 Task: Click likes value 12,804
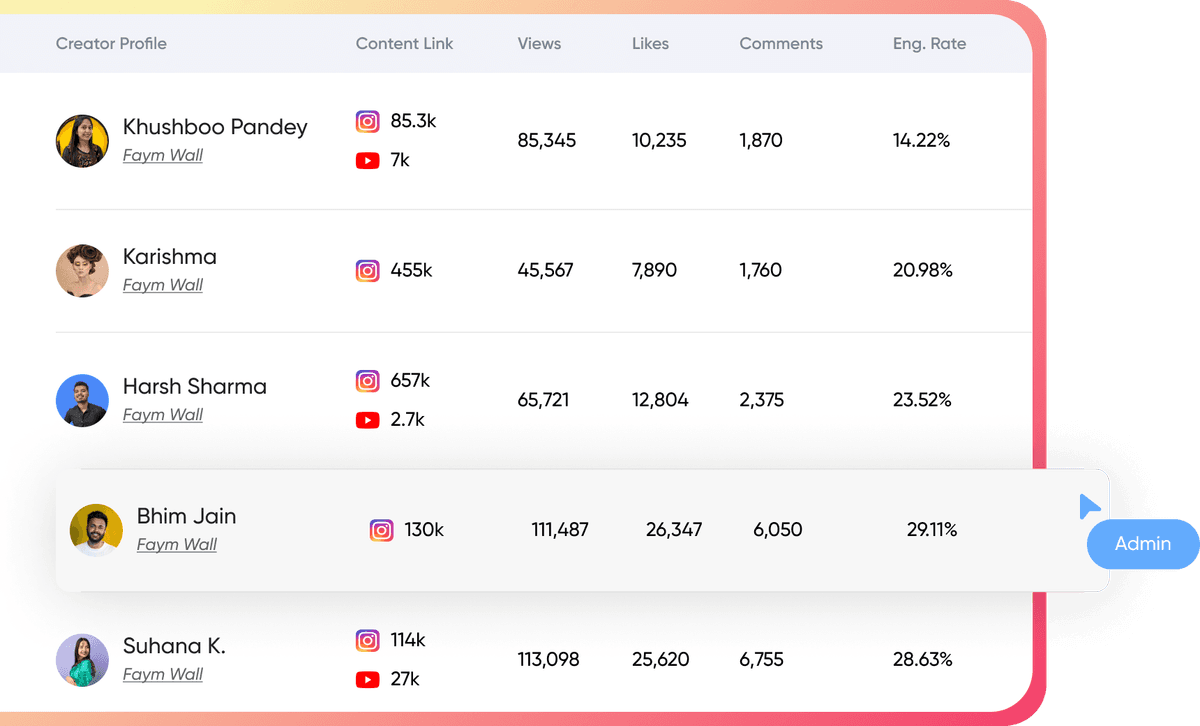pos(660,401)
